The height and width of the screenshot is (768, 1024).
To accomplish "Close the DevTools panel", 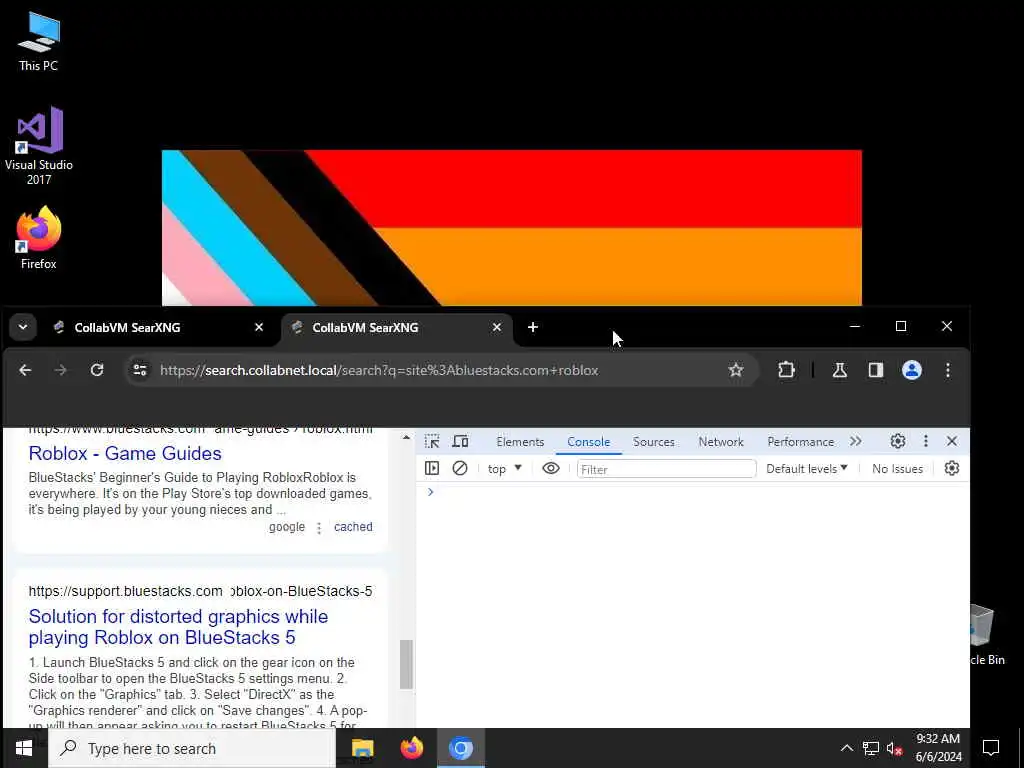I will (x=952, y=441).
